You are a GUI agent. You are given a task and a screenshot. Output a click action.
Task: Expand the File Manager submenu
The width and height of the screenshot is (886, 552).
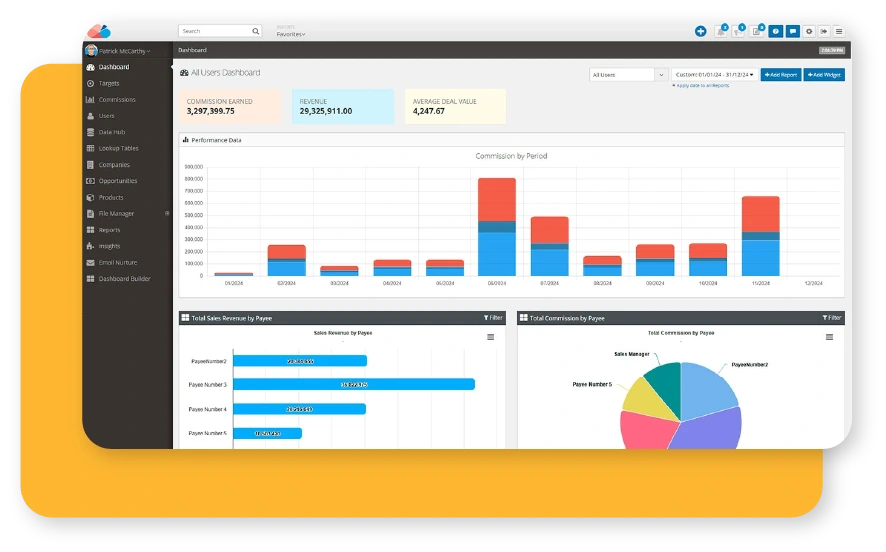(x=167, y=214)
